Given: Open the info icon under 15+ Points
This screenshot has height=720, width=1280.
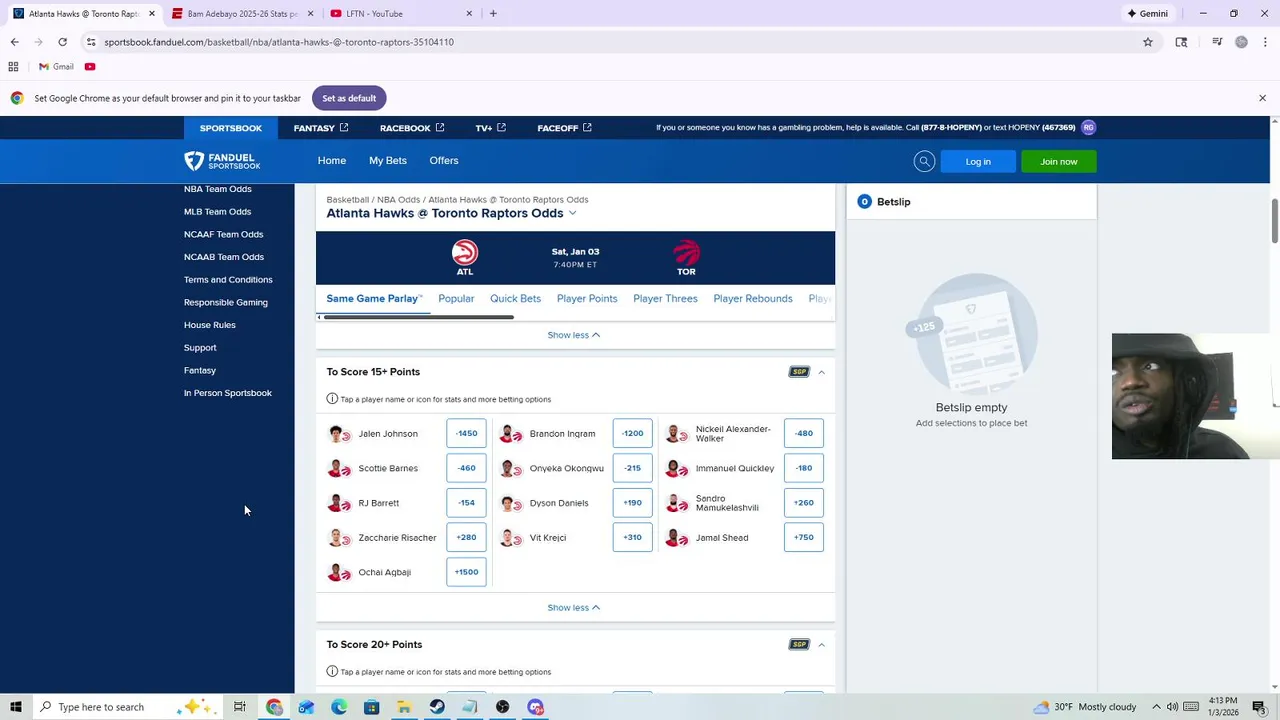Looking at the screenshot, I should pos(332,399).
